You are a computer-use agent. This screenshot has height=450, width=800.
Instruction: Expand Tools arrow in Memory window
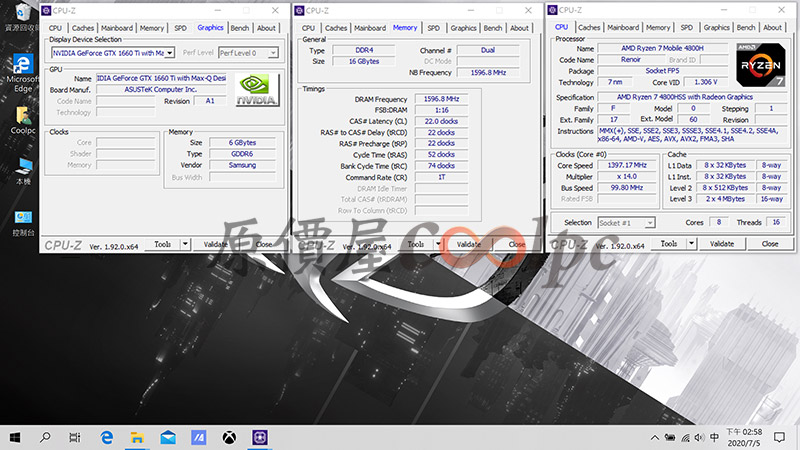pos(439,244)
